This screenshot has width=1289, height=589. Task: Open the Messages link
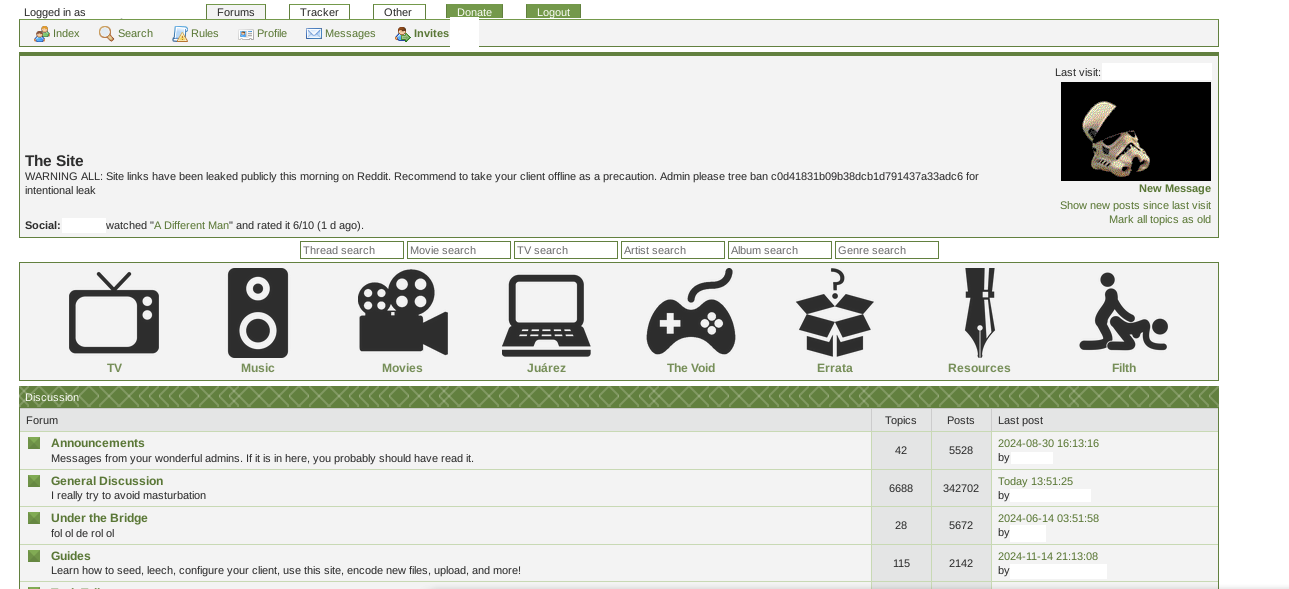click(350, 34)
